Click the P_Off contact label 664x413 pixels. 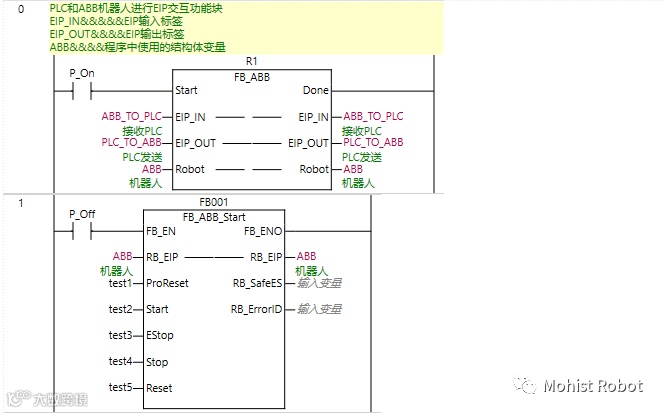(x=82, y=214)
